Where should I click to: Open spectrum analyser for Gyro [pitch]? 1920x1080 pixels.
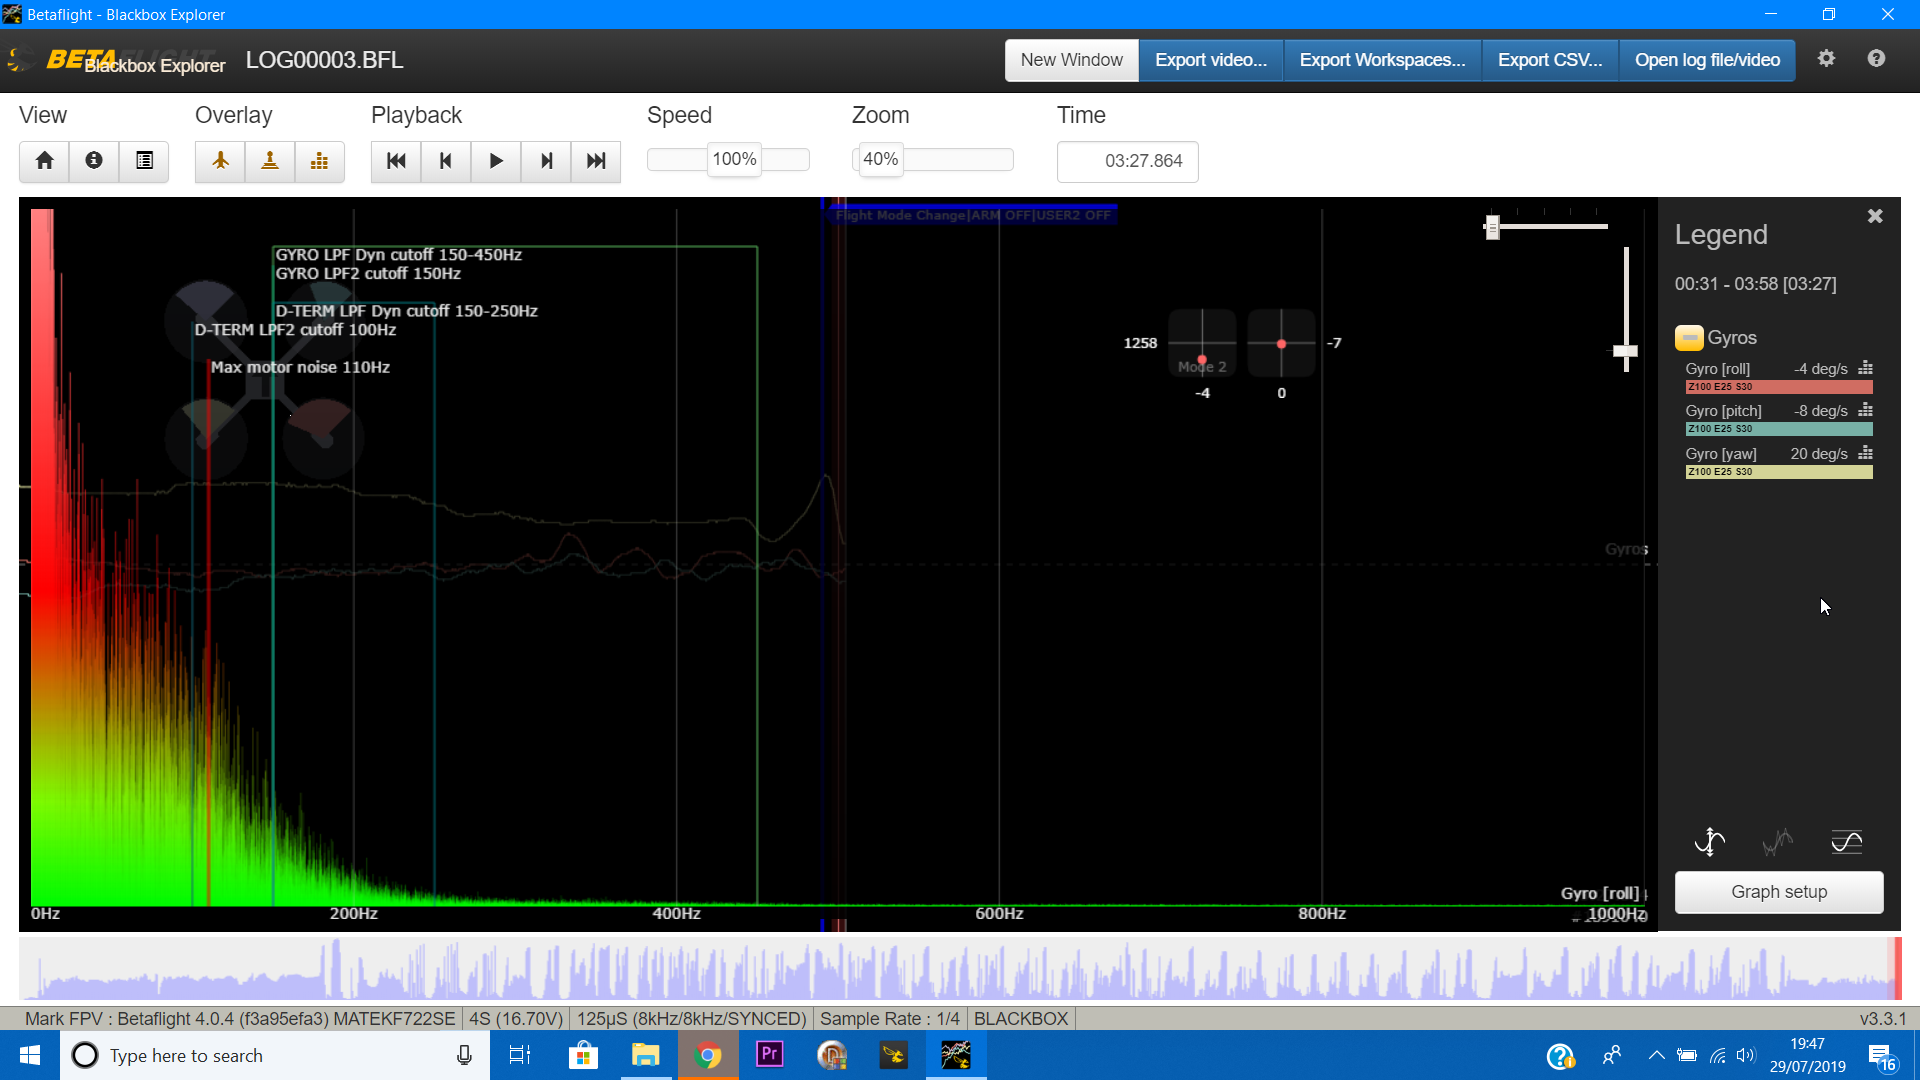(x=1865, y=411)
